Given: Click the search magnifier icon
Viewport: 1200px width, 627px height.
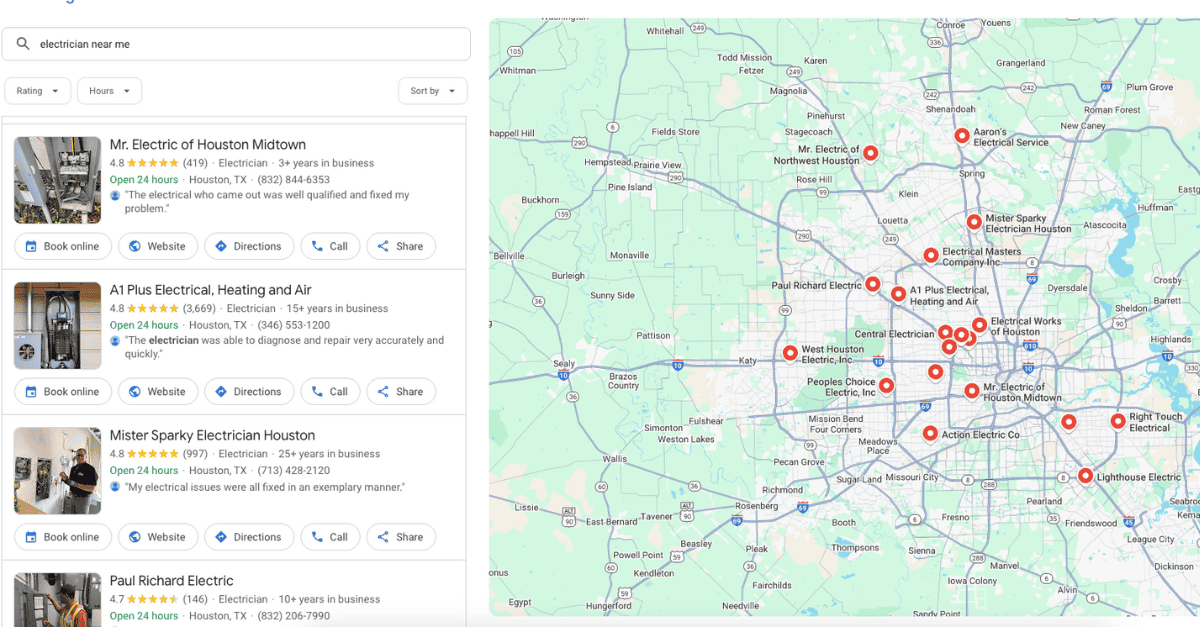Looking at the screenshot, I should (x=23, y=44).
